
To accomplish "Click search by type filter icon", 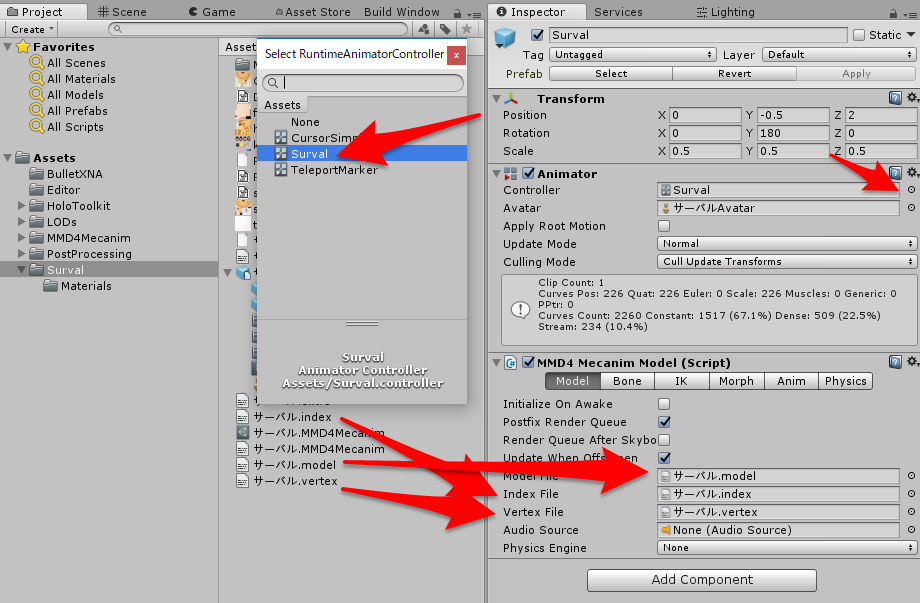I will [424, 29].
